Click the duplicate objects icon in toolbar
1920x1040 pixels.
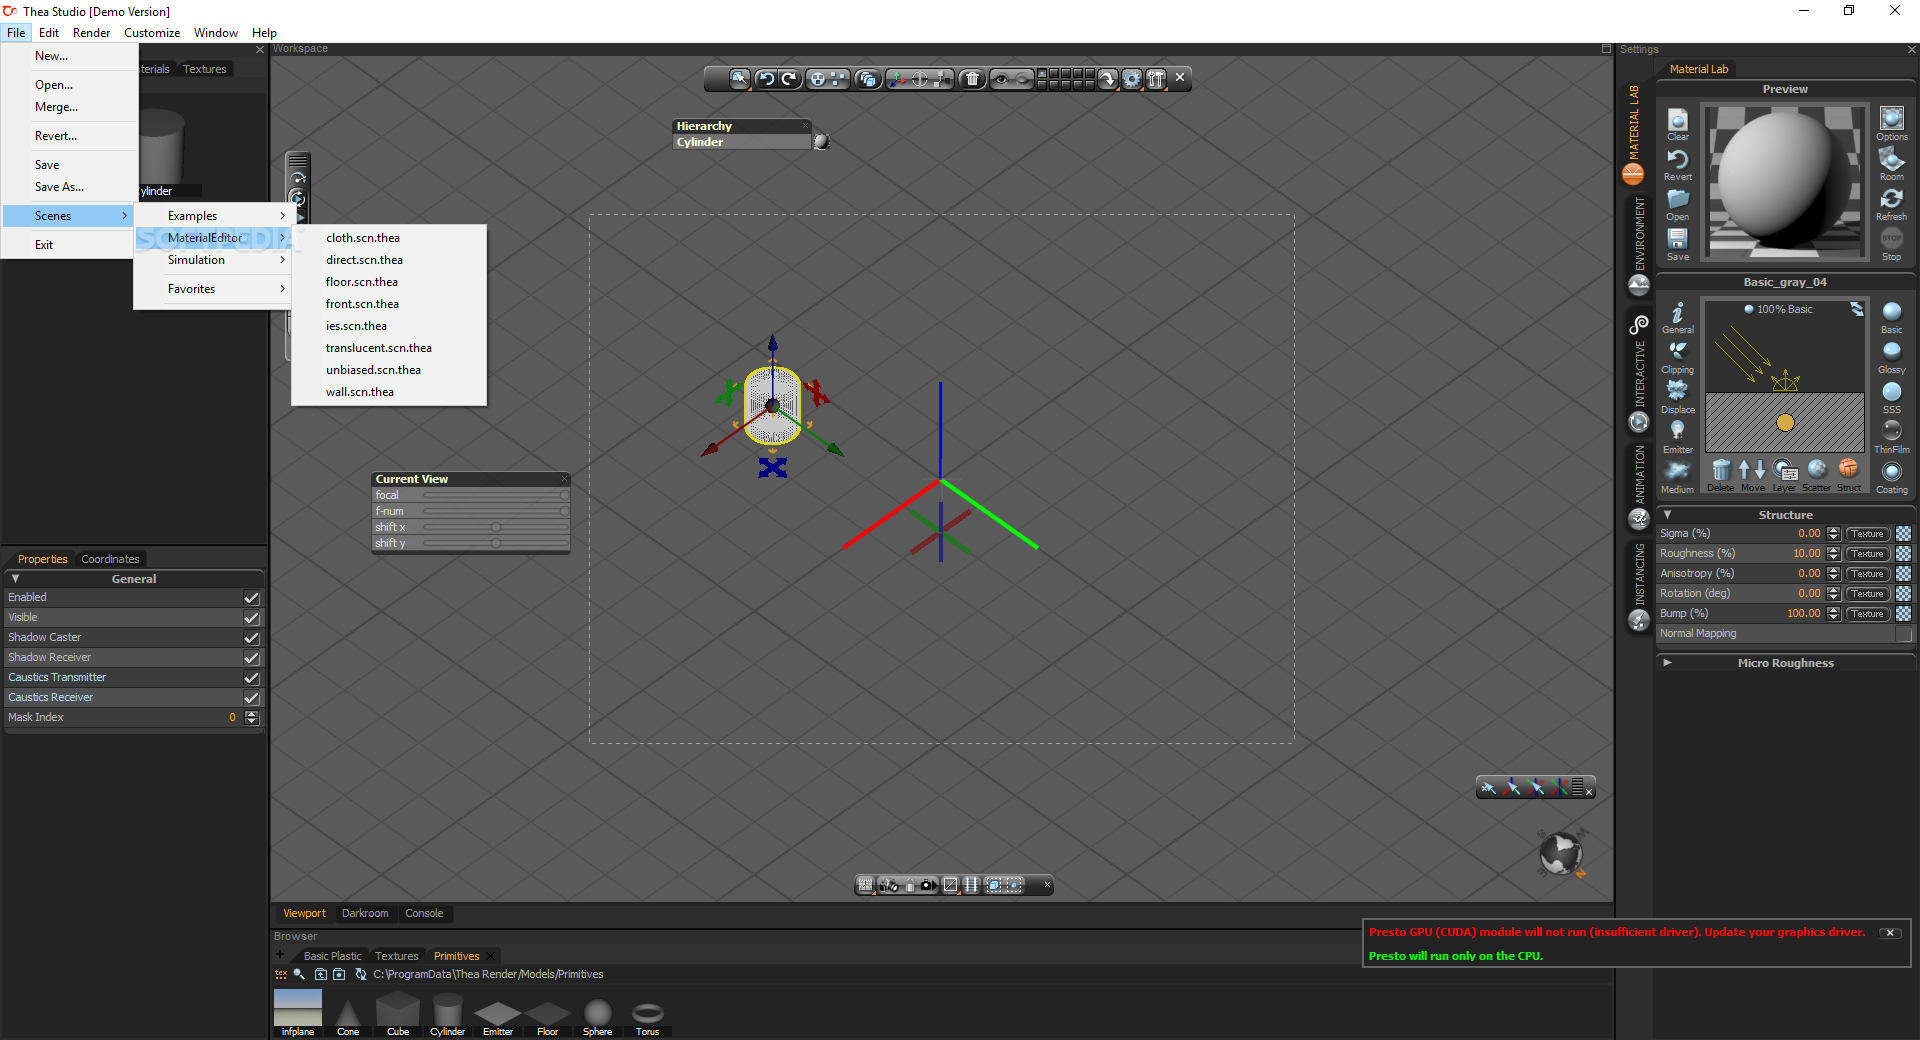[x=868, y=79]
